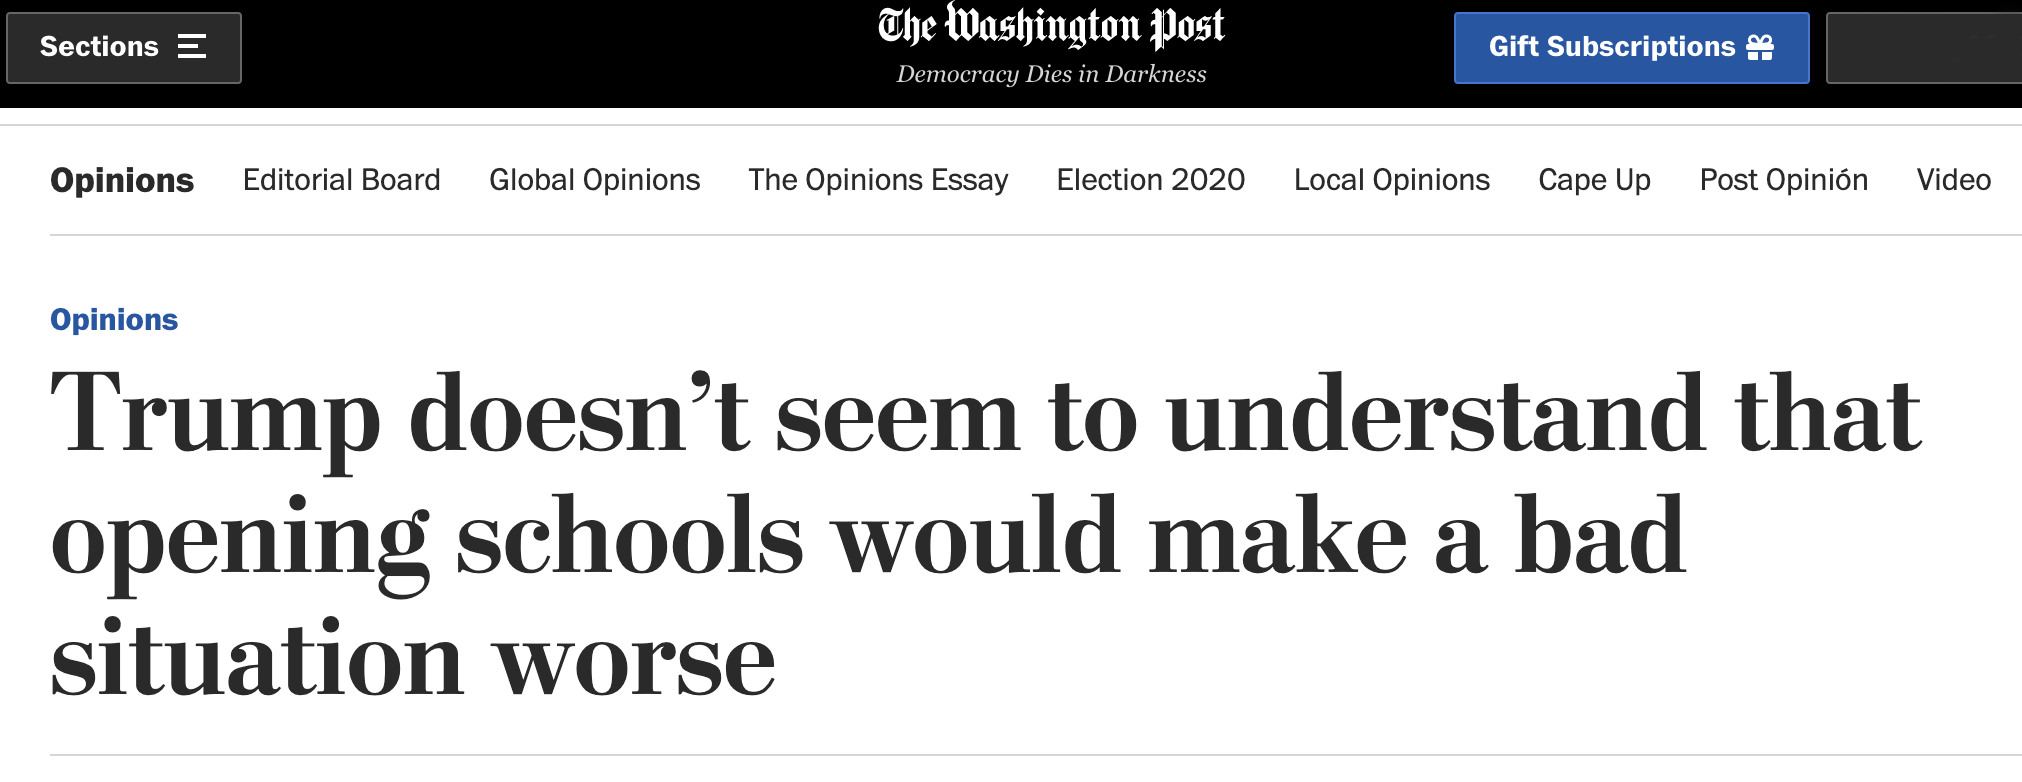Image resolution: width=2022 pixels, height=782 pixels.
Task: Go to Editorial Board
Action: pyautogui.click(x=341, y=180)
